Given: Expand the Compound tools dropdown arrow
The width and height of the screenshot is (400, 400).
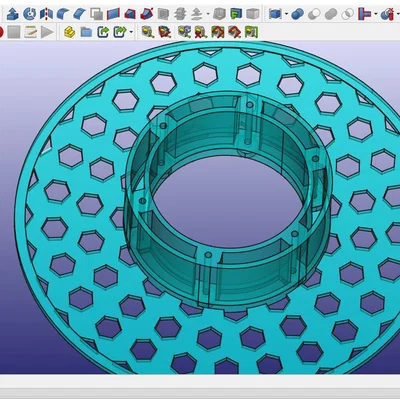Looking at the screenshot, I should tap(286, 14).
